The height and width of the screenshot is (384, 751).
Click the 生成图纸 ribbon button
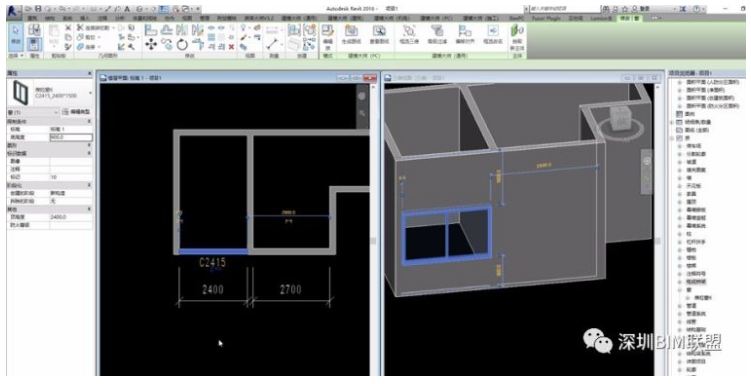pyautogui.click(x=352, y=35)
